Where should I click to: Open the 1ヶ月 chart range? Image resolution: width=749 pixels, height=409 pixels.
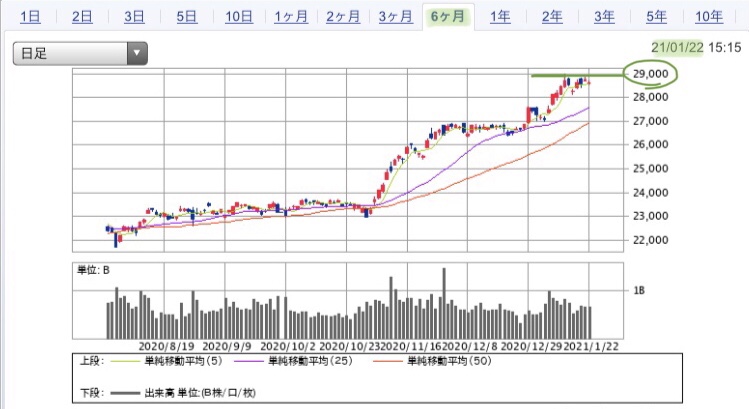point(291,17)
